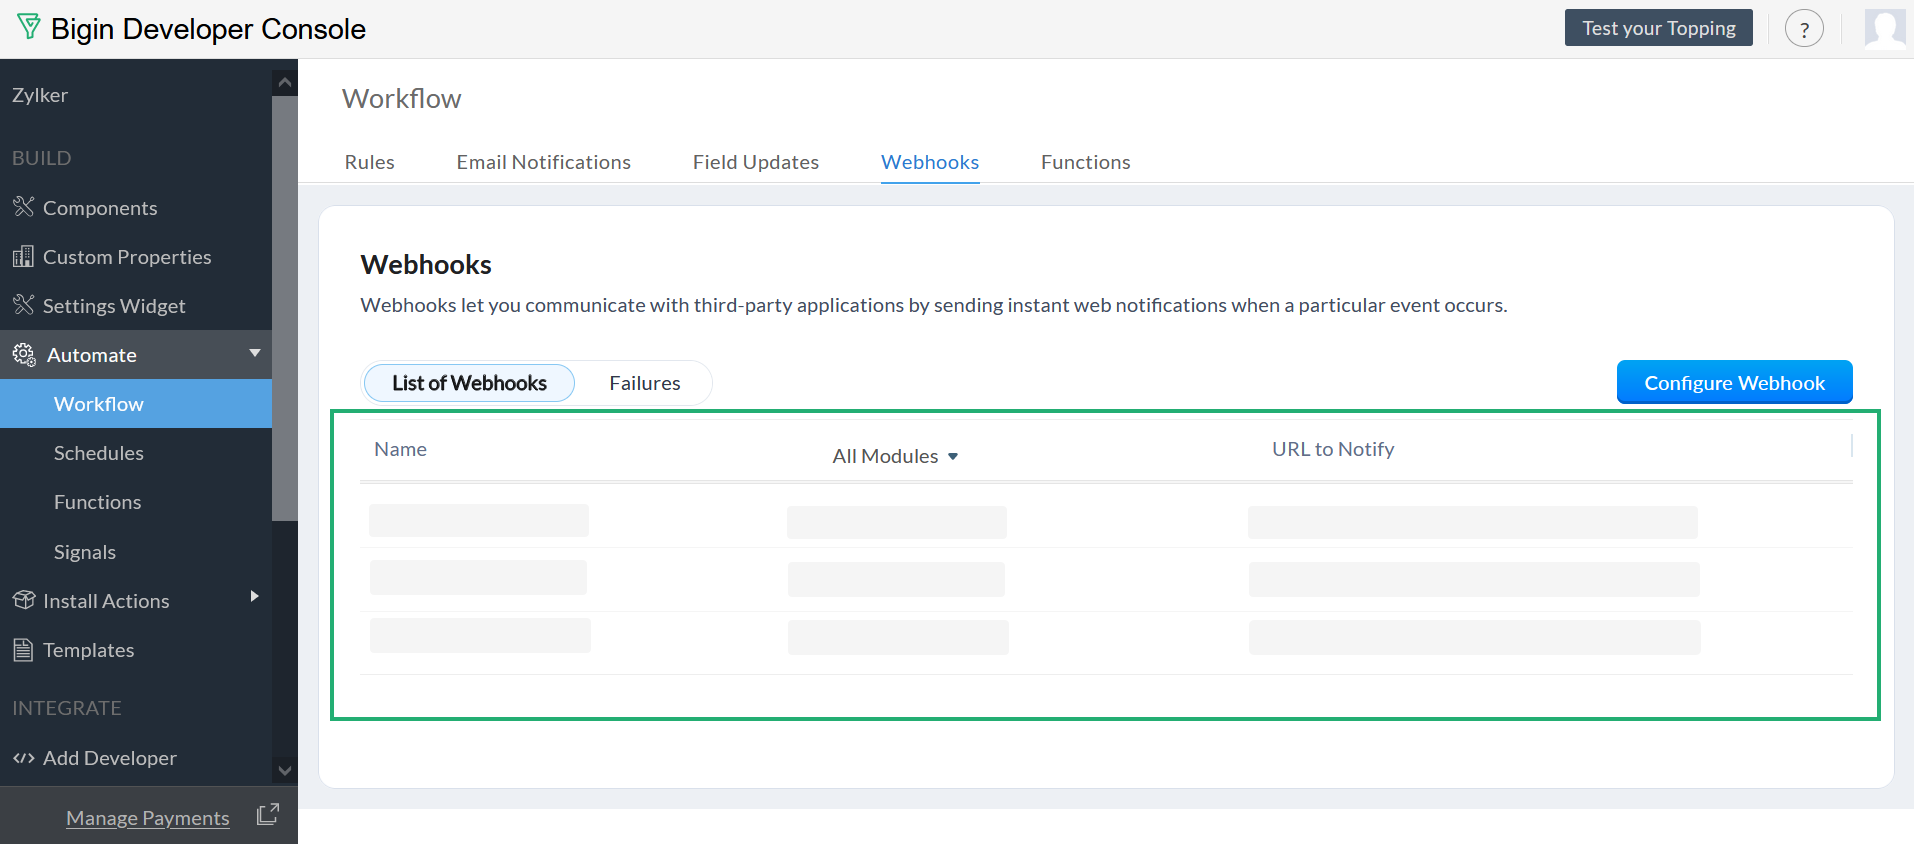Image resolution: width=1914 pixels, height=844 pixels.
Task: Click the sidebar scroll up arrow
Action: [285, 82]
